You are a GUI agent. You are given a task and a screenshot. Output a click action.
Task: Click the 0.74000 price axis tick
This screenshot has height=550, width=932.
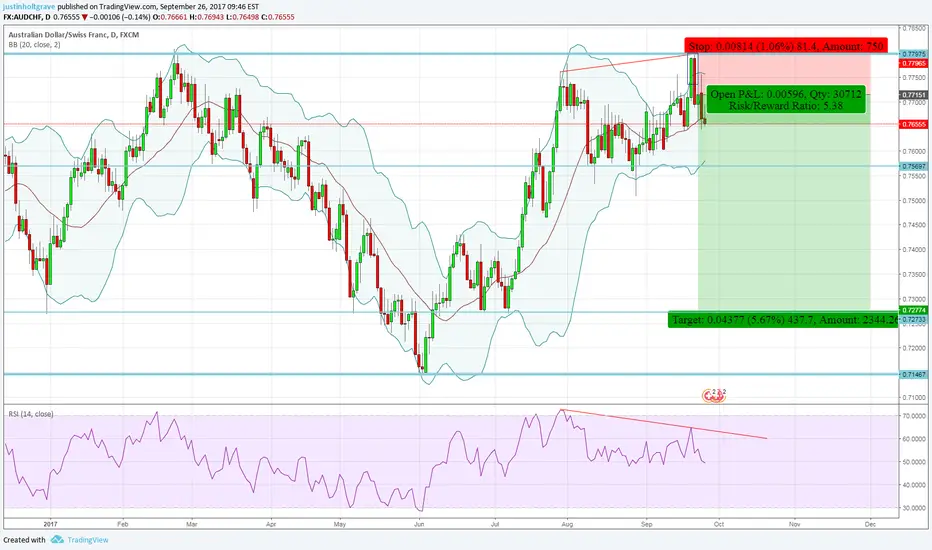915,250
